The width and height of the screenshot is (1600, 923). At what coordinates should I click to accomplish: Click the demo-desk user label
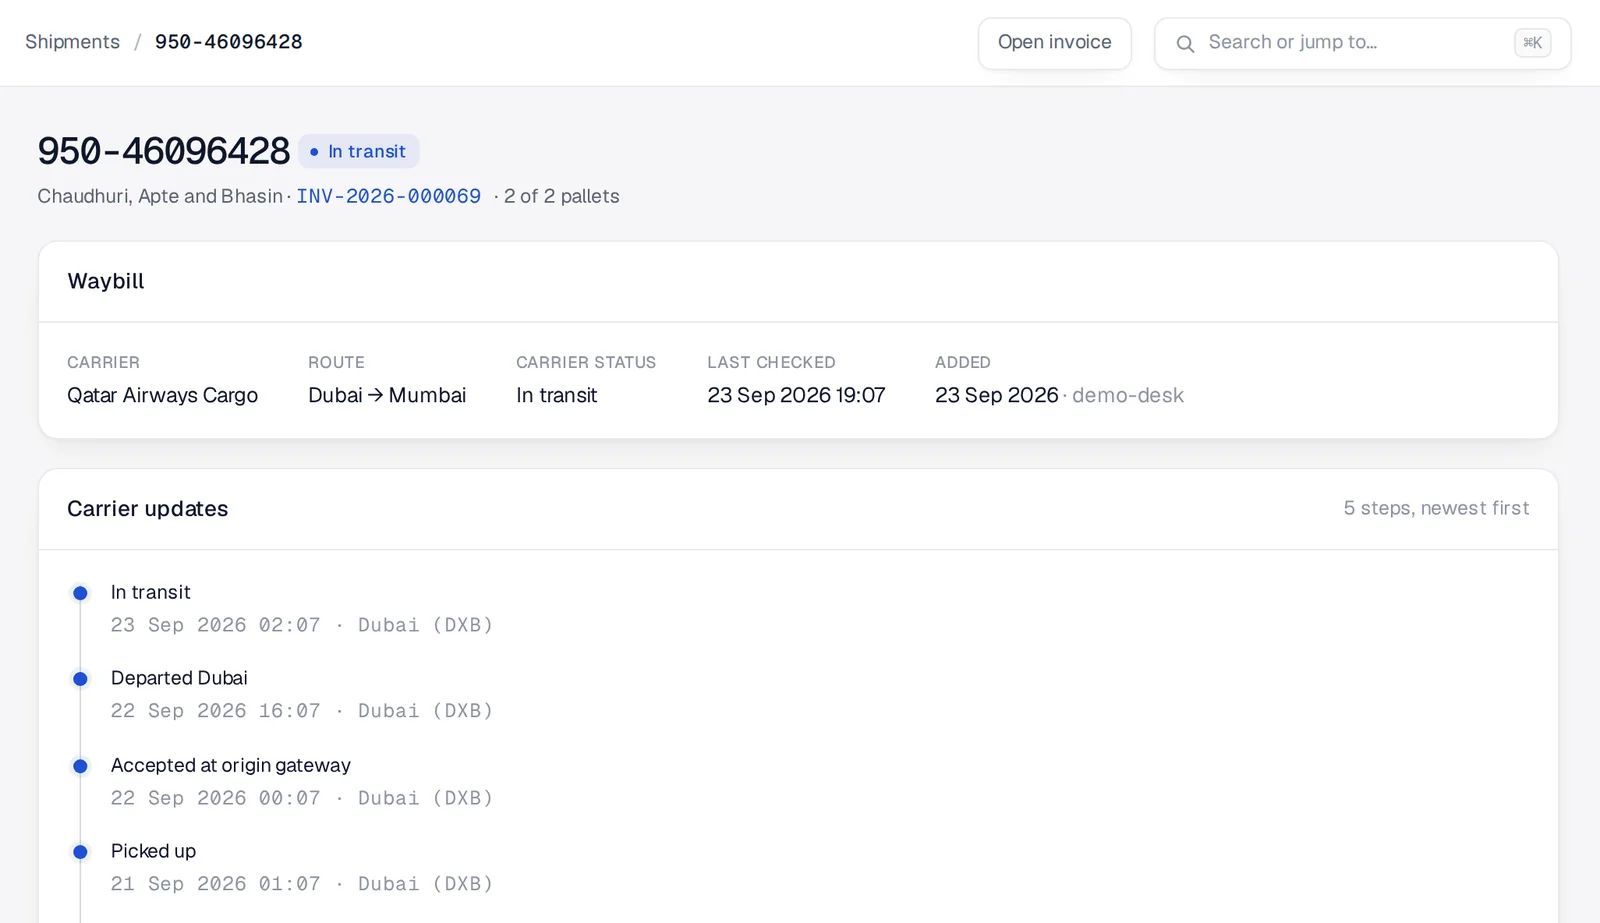click(x=1128, y=395)
